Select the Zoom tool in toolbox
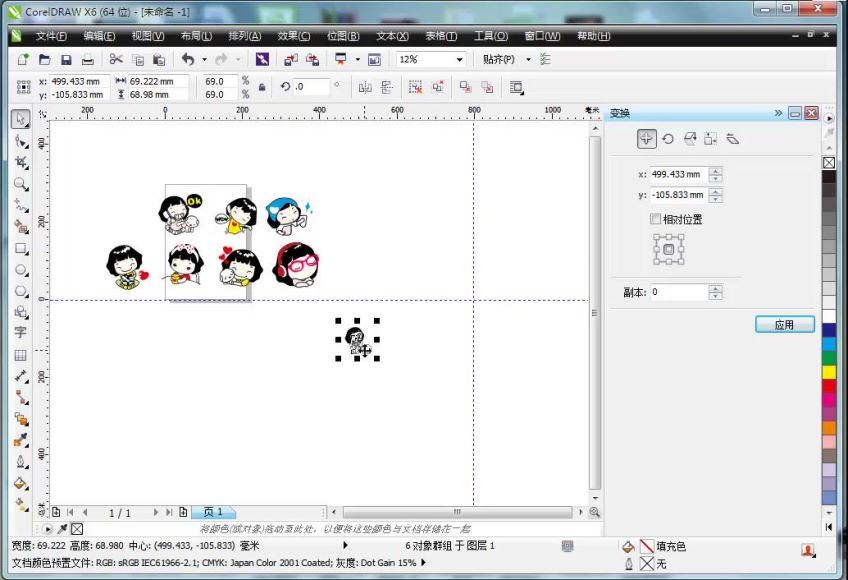 (21, 184)
